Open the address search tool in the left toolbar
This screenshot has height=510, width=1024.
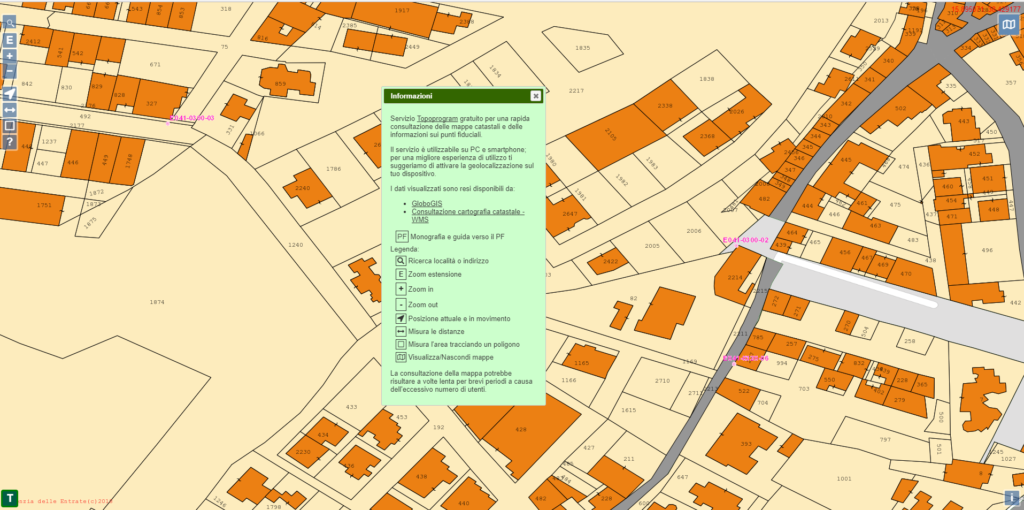(x=10, y=23)
